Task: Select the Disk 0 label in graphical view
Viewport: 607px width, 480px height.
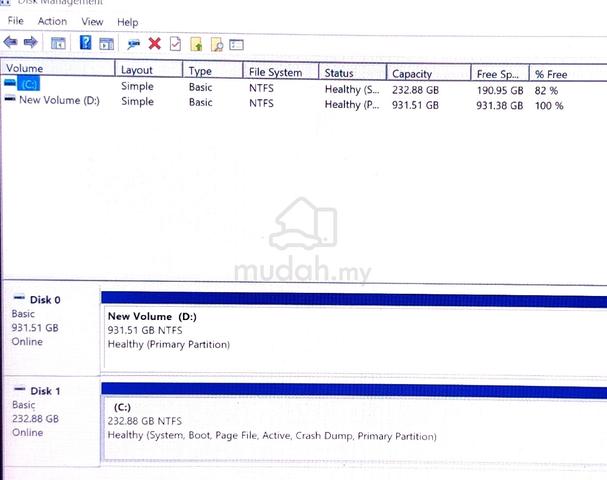Action: click(45, 300)
